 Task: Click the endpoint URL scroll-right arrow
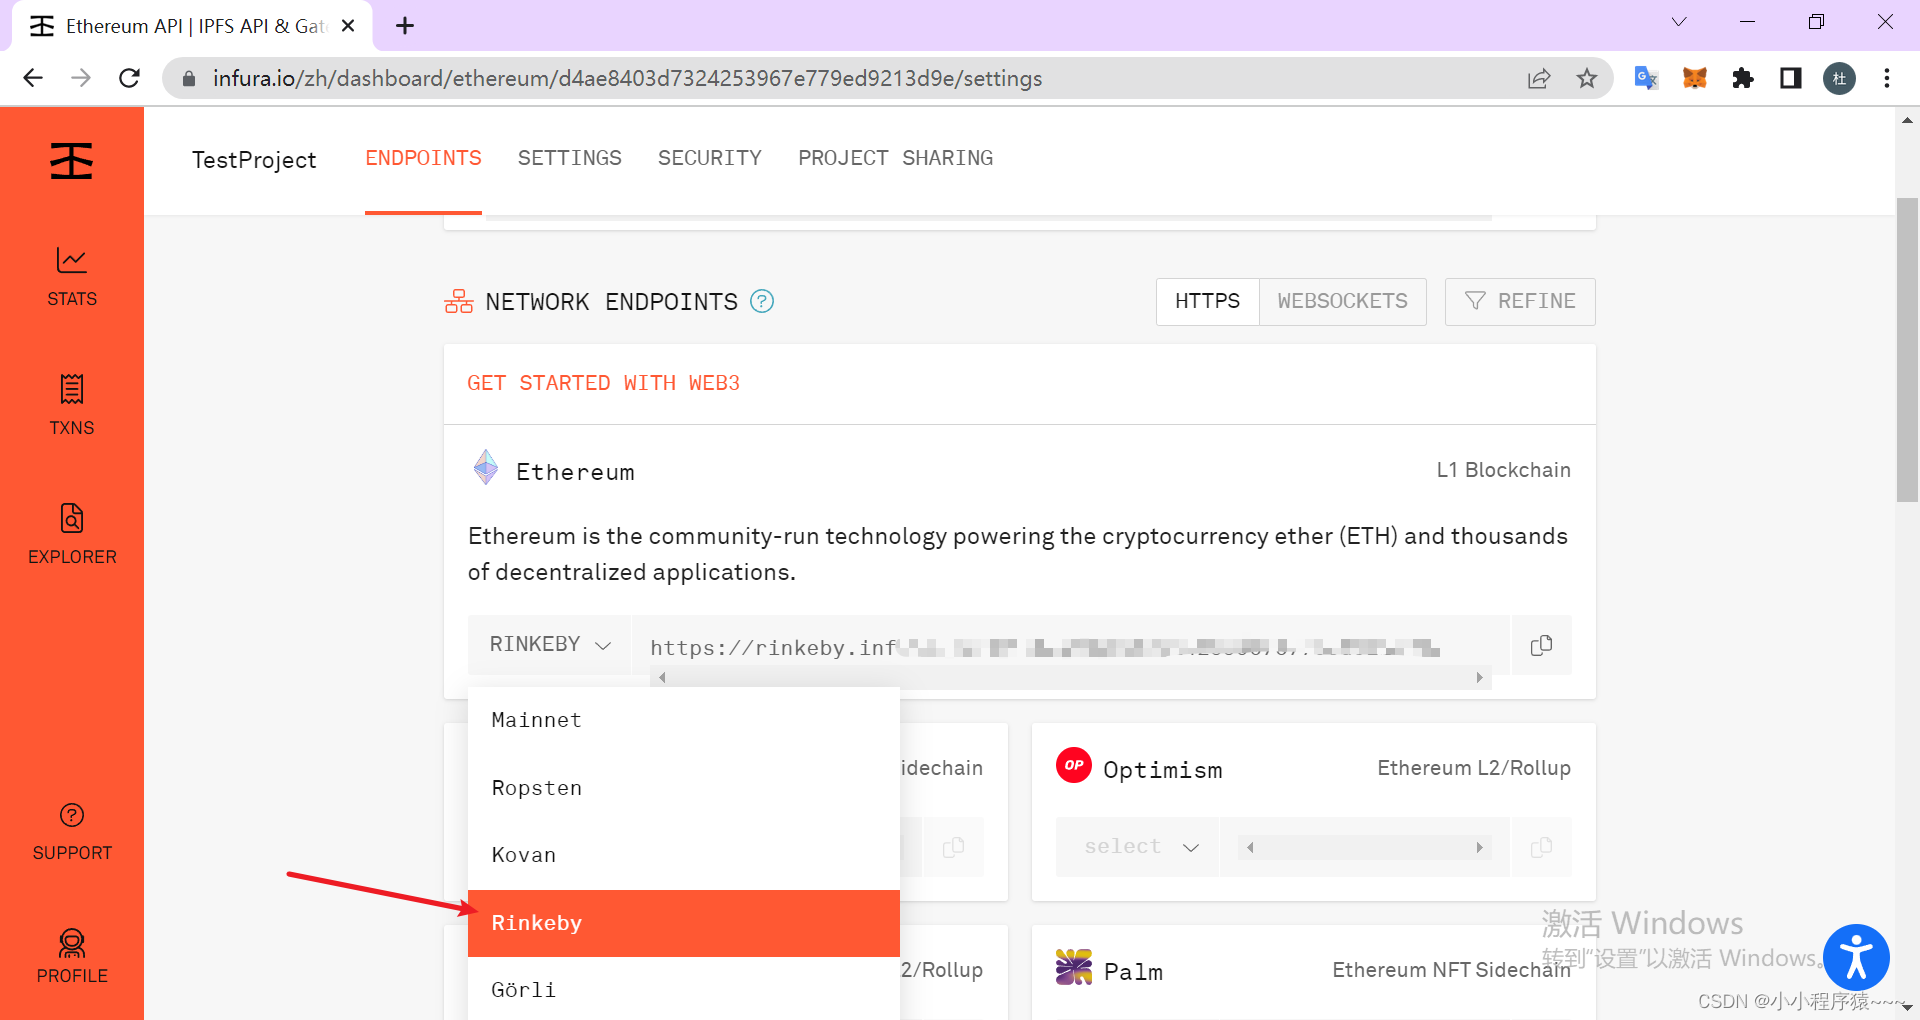1479,678
